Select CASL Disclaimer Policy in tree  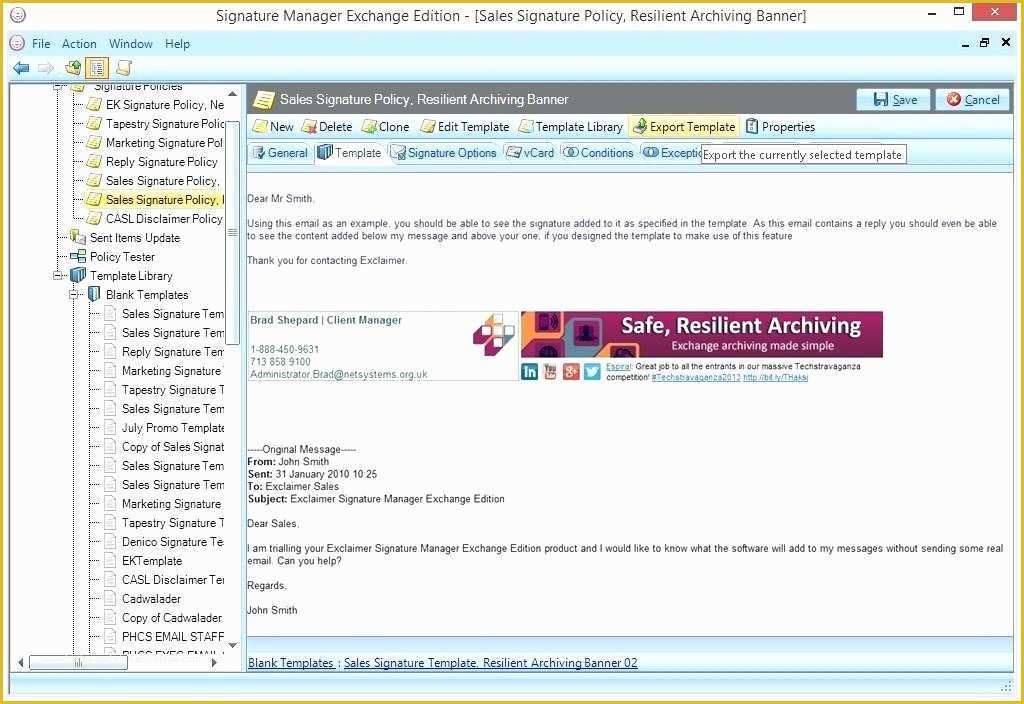coord(155,218)
